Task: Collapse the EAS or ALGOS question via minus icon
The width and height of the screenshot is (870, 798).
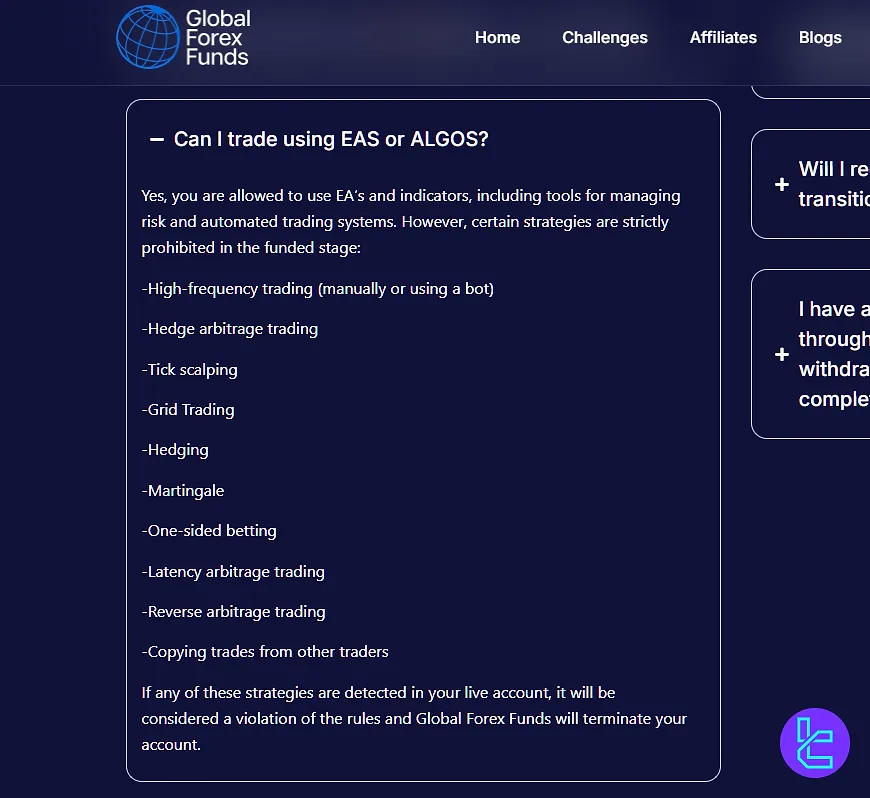Action: point(157,139)
